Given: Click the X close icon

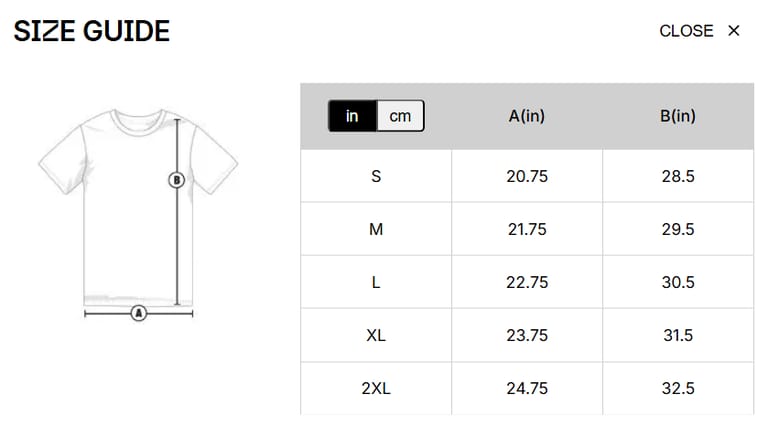Looking at the screenshot, I should [x=733, y=31].
